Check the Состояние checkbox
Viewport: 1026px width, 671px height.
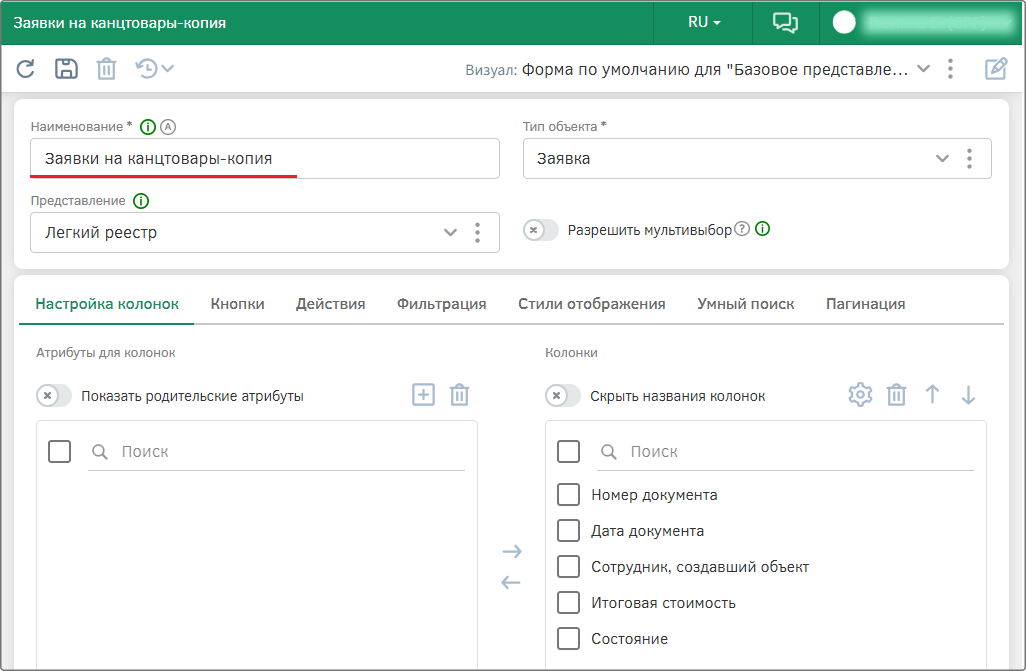coord(569,639)
